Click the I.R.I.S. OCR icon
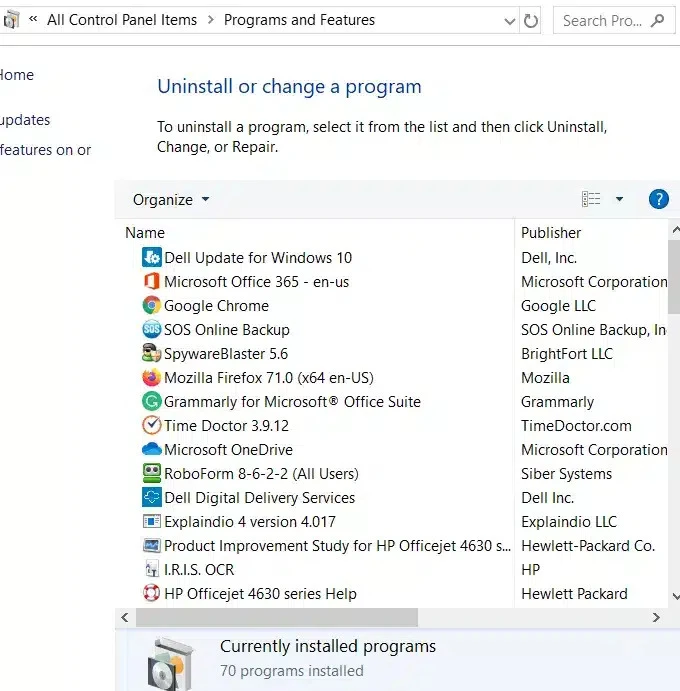Viewport: 680px width, 691px height. [x=152, y=569]
